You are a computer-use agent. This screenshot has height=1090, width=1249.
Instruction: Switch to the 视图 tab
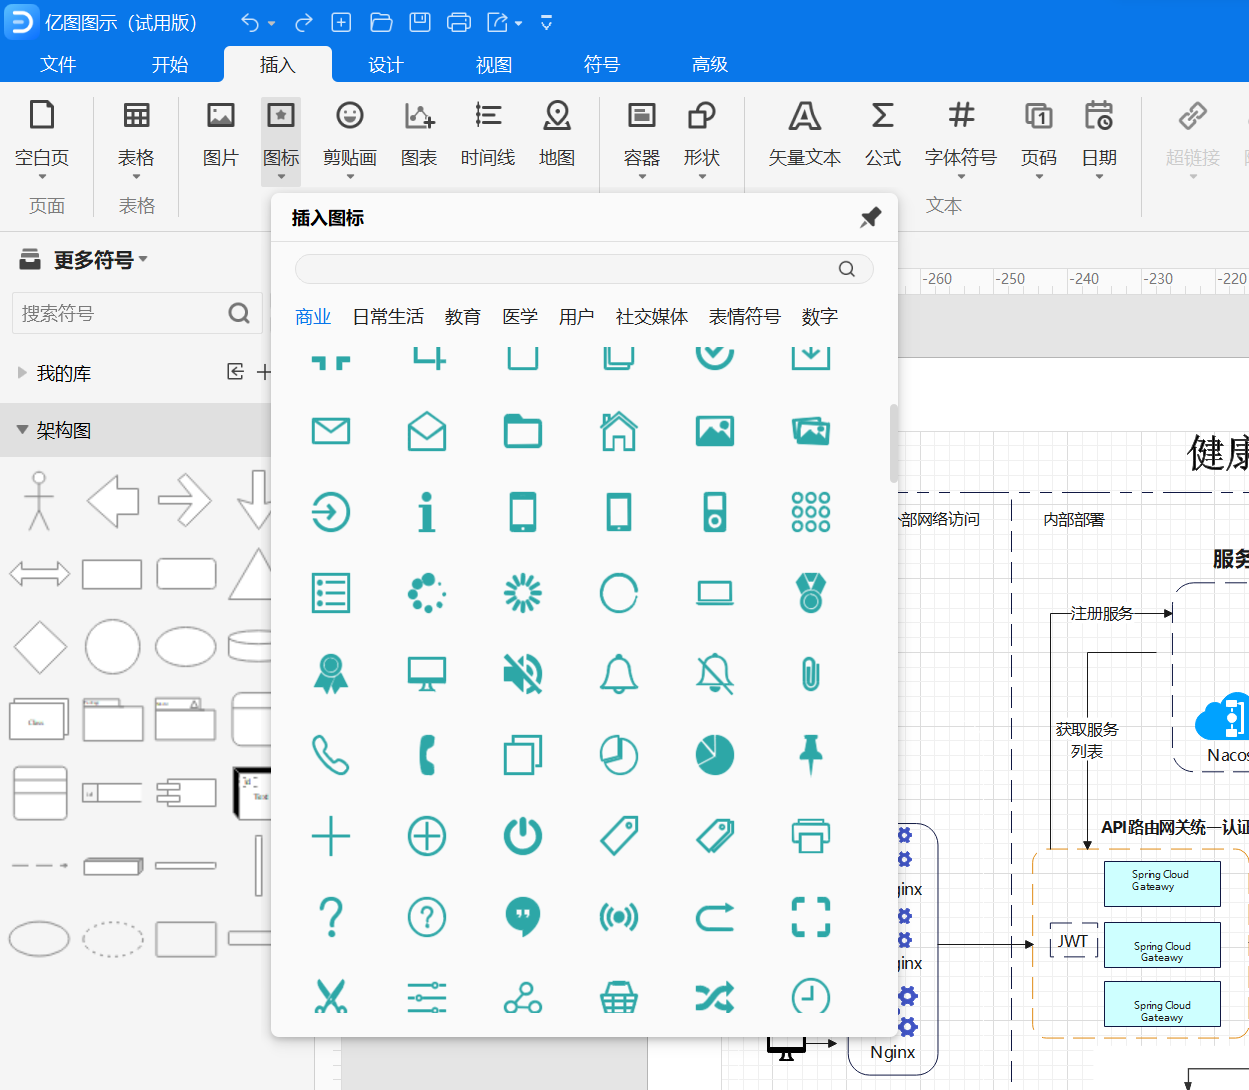pyautogui.click(x=494, y=64)
